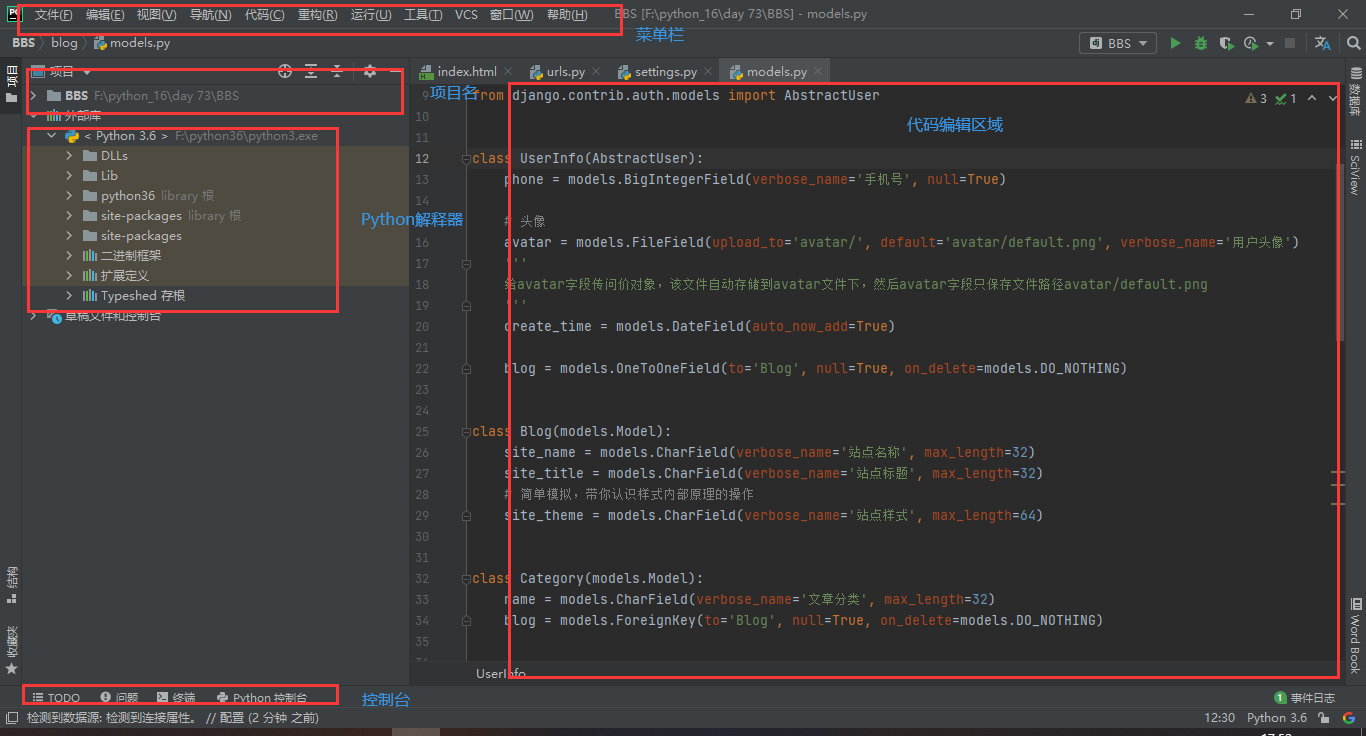Click the green check typo indicator showing 1
Screen dimensions: 1366x736
[x=1286, y=98]
